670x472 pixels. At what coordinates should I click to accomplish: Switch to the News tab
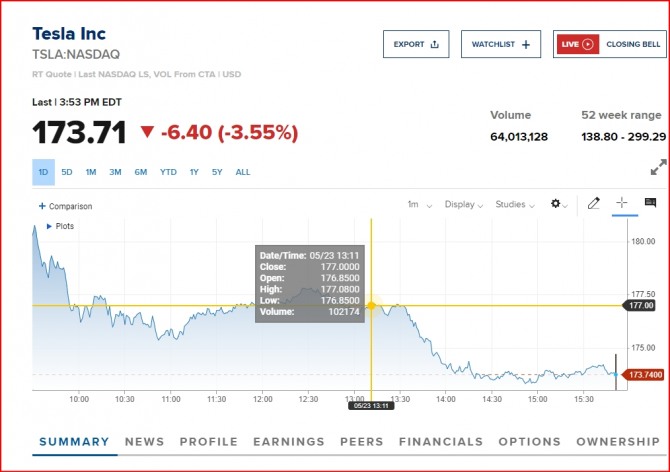[x=144, y=441]
